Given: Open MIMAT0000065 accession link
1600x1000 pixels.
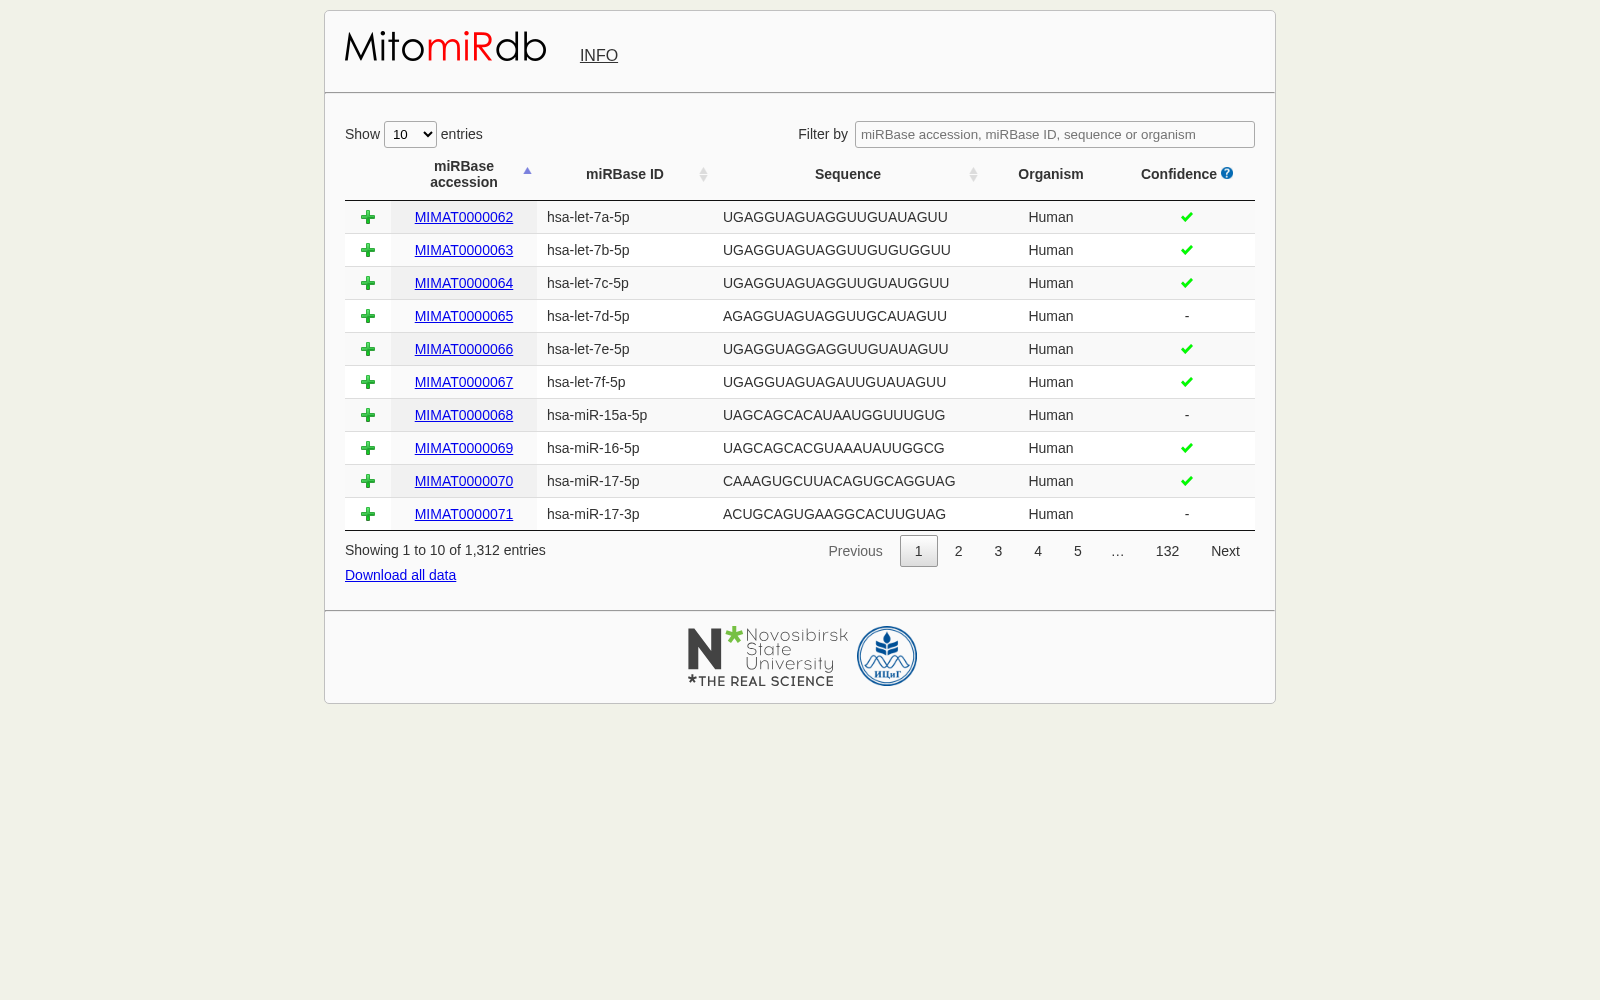Looking at the screenshot, I should [x=464, y=316].
